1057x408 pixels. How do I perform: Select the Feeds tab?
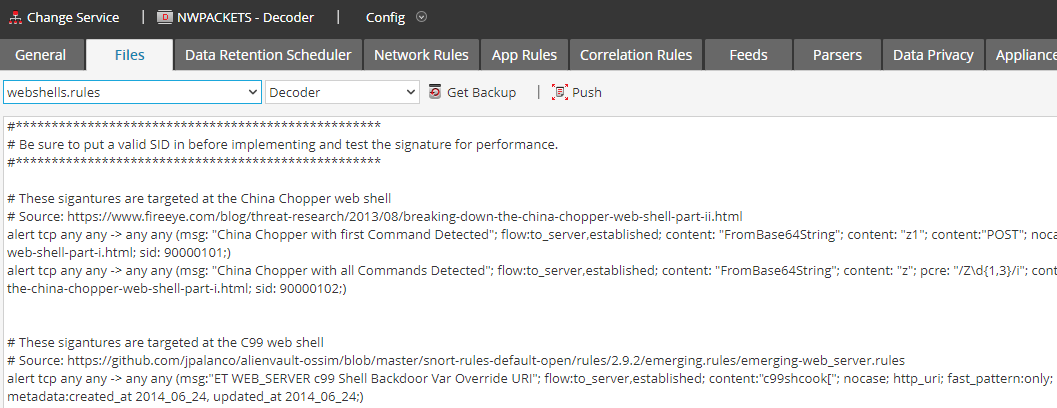point(749,55)
